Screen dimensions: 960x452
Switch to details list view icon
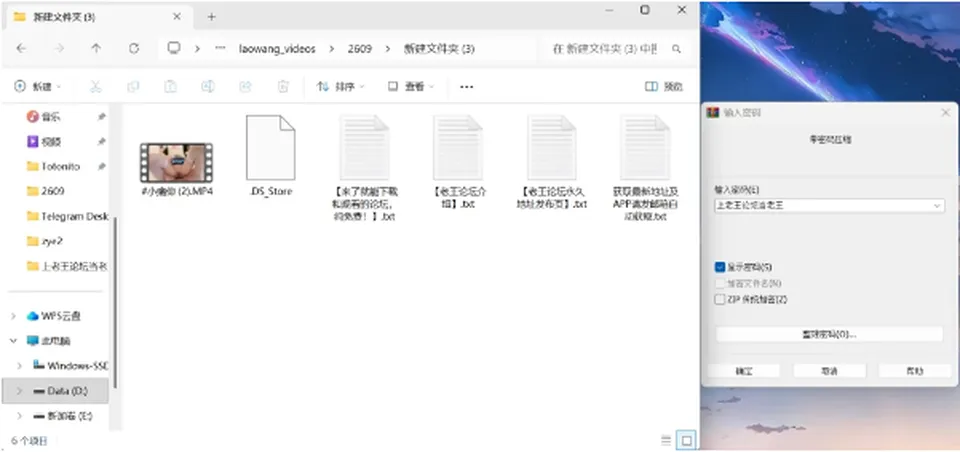coord(666,440)
